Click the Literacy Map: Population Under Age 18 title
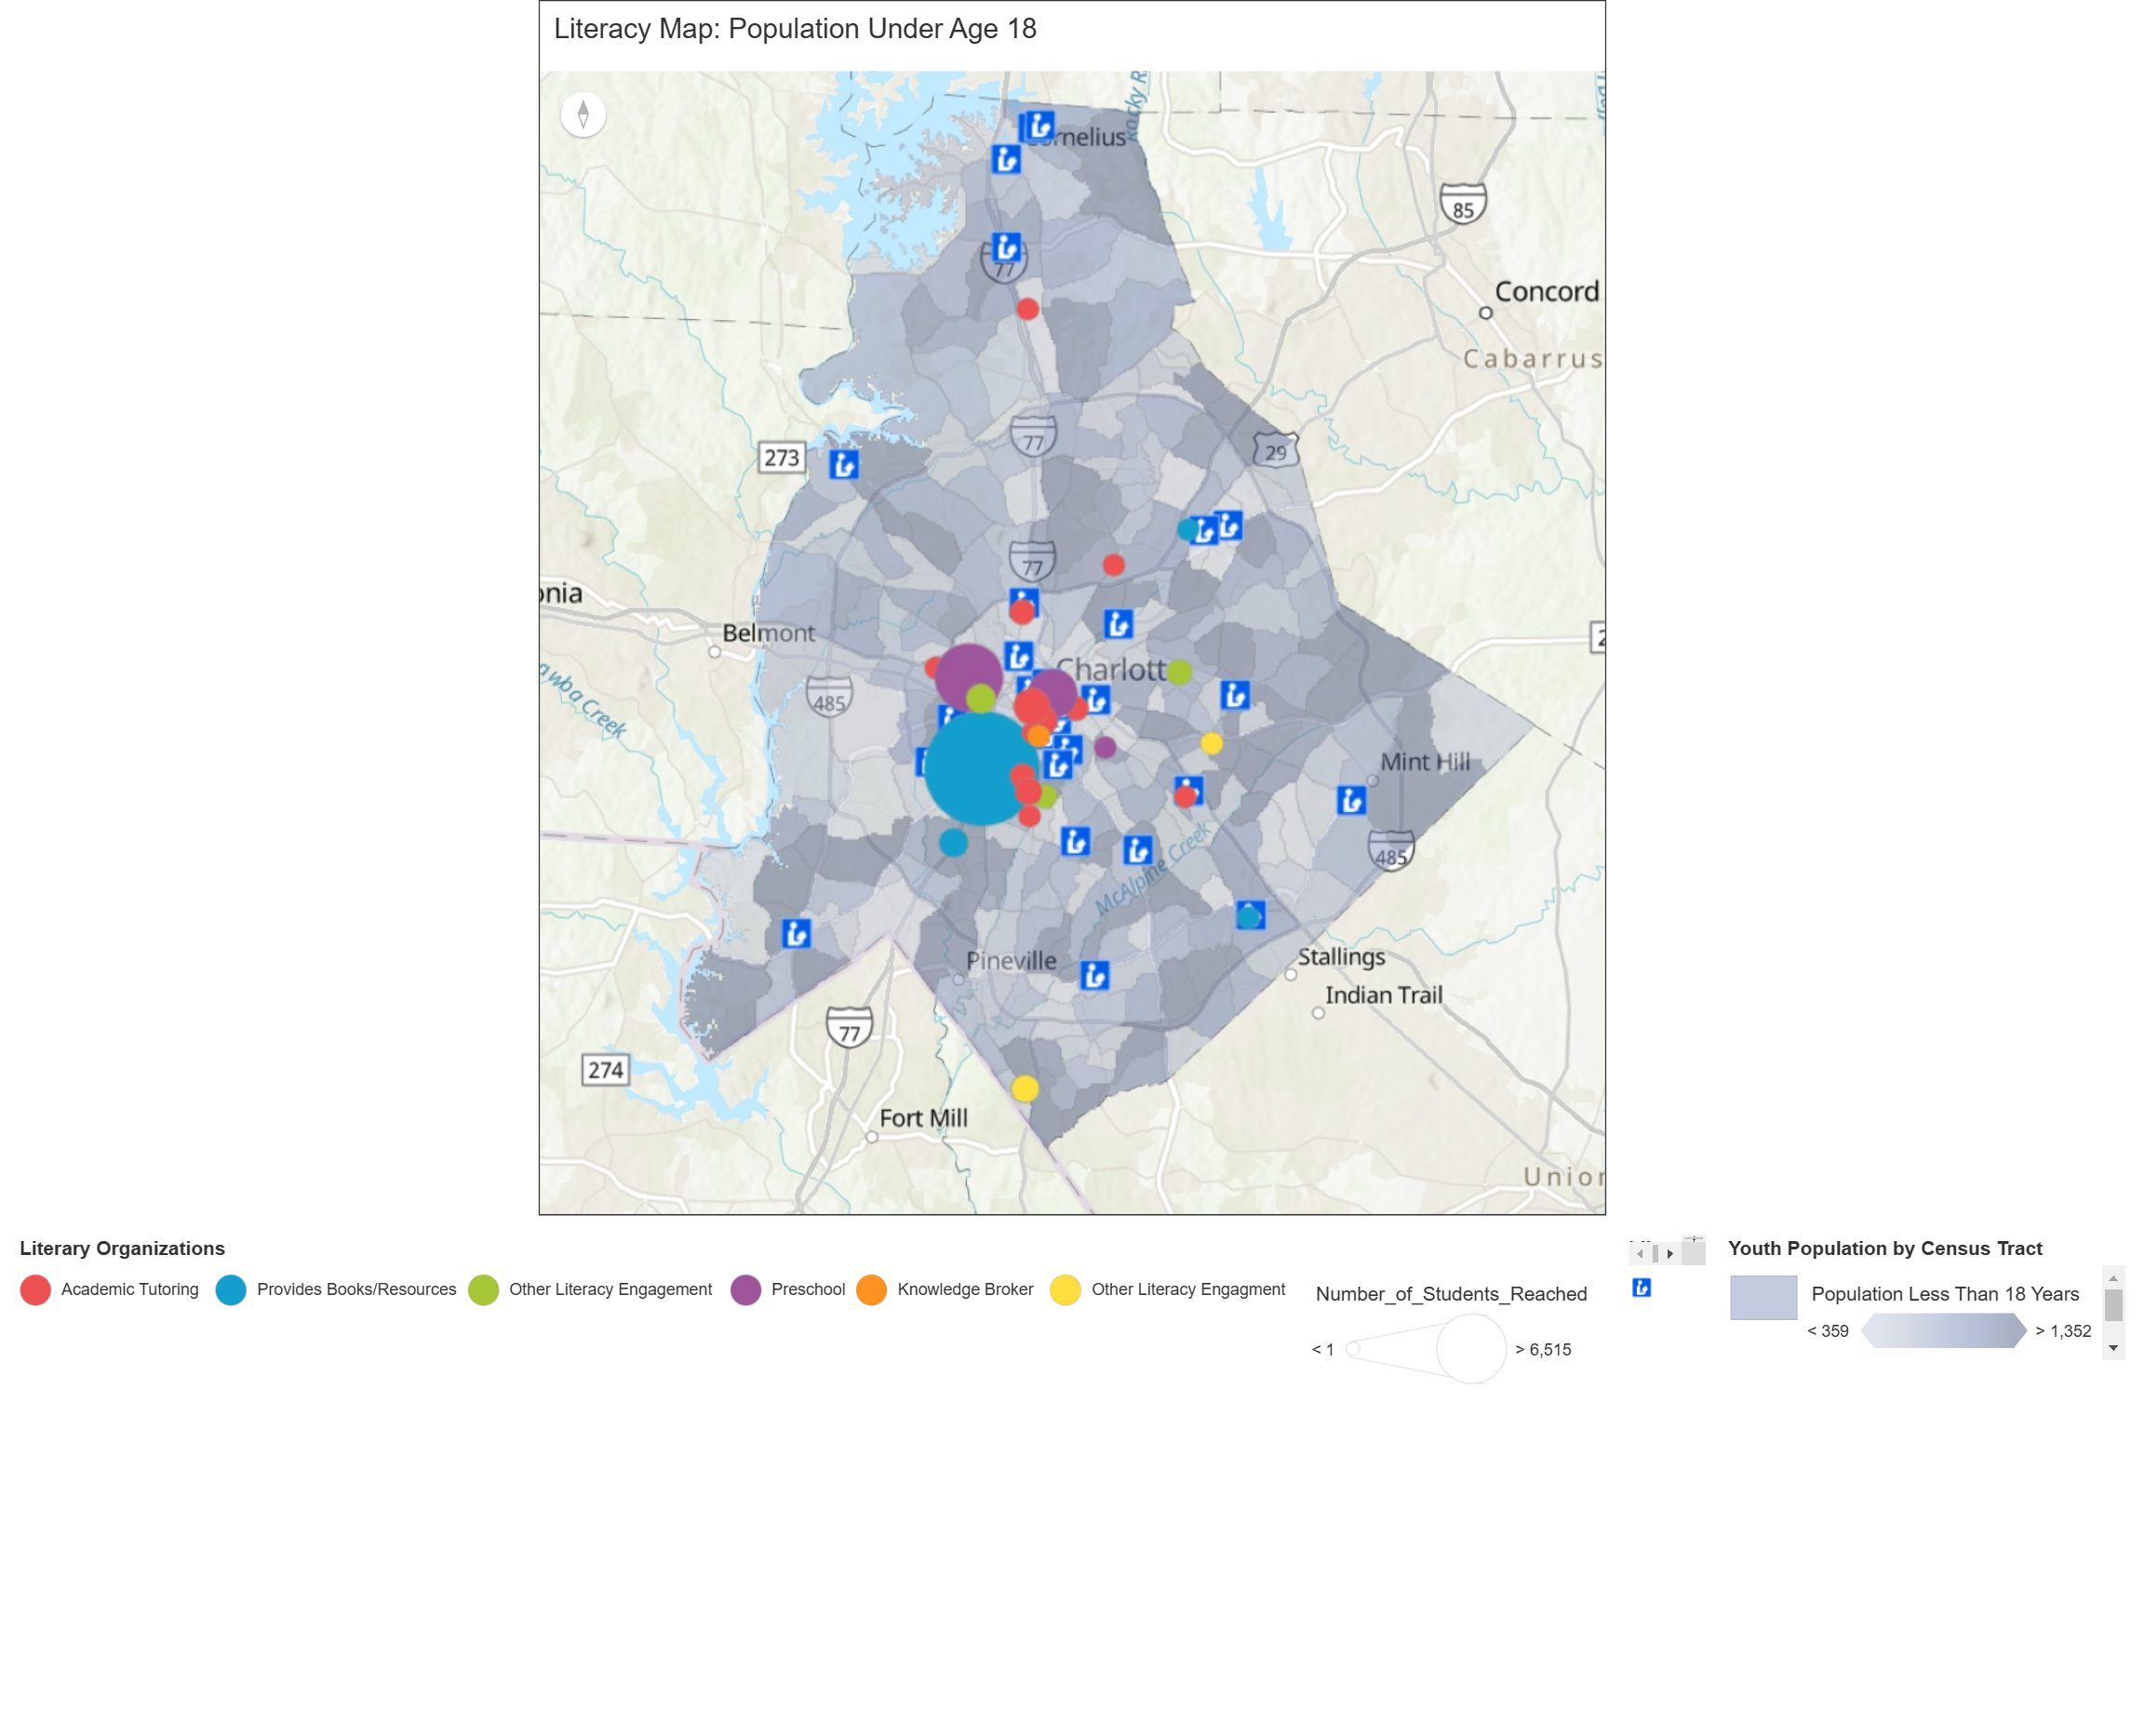This screenshot has width=2145, height=1736. coord(795,30)
